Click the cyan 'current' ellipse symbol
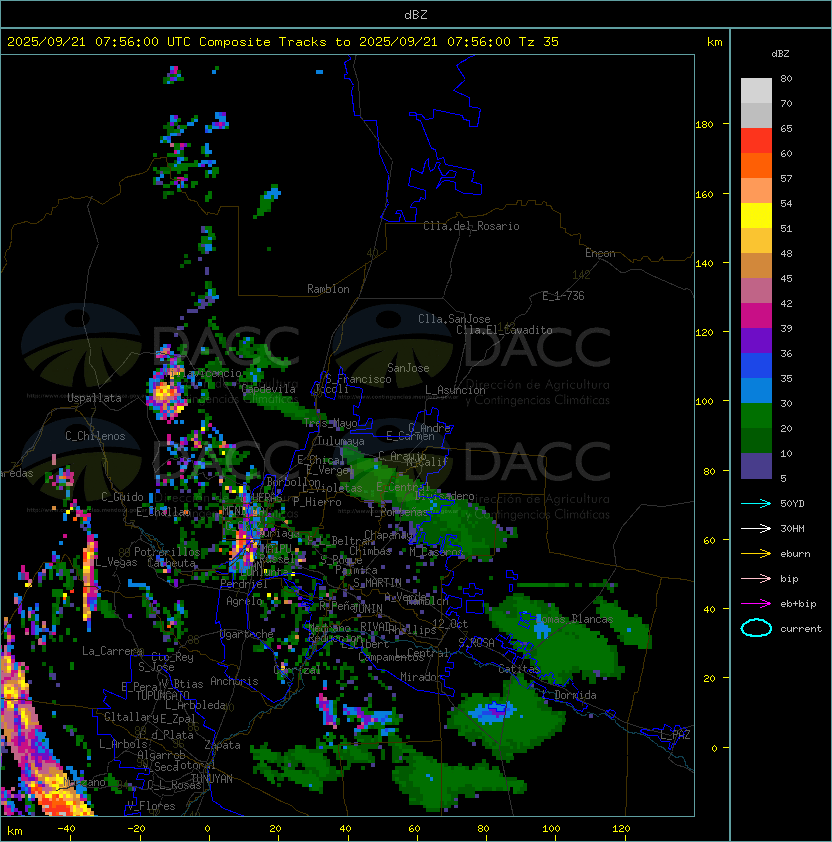 pyautogui.click(x=756, y=628)
